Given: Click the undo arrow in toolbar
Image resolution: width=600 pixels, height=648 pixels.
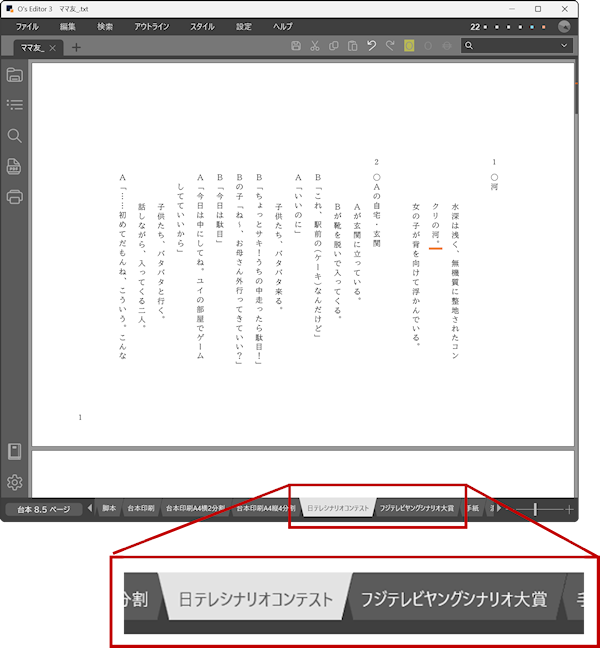Looking at the screenshot, I should (x=371, y=46).
